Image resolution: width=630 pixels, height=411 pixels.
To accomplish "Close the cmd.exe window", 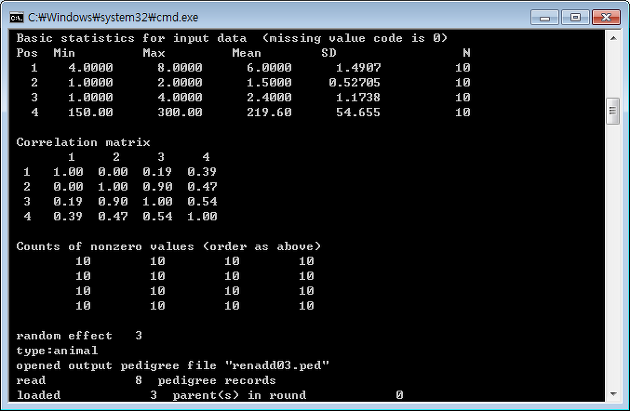I will [606, 17].
